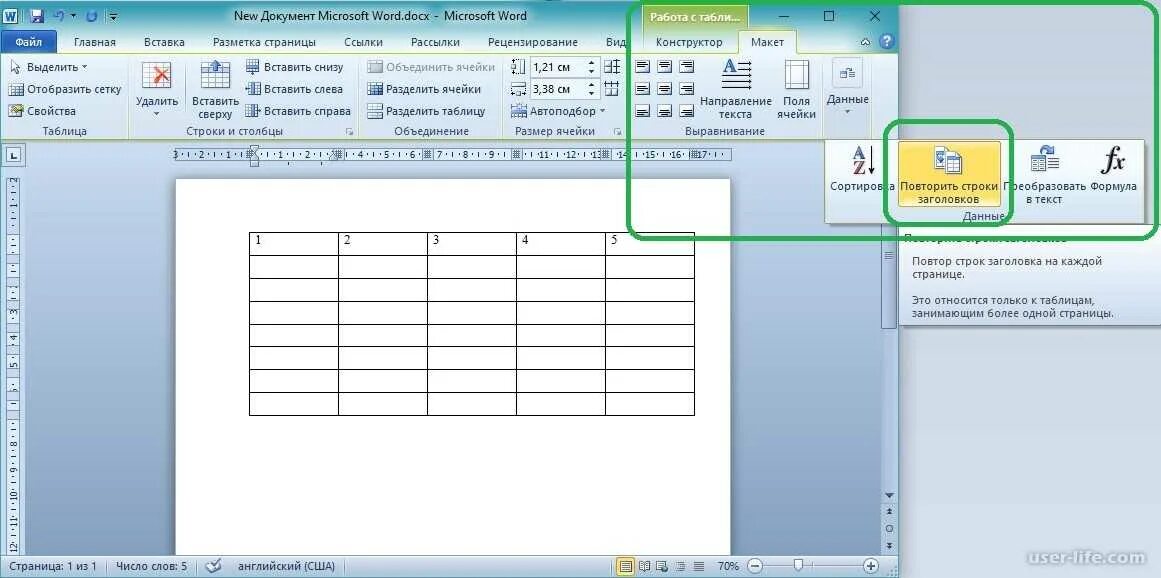Insert a row below with Вставить снизу
Screen dimensions: 1161x578
pos(295,67)
